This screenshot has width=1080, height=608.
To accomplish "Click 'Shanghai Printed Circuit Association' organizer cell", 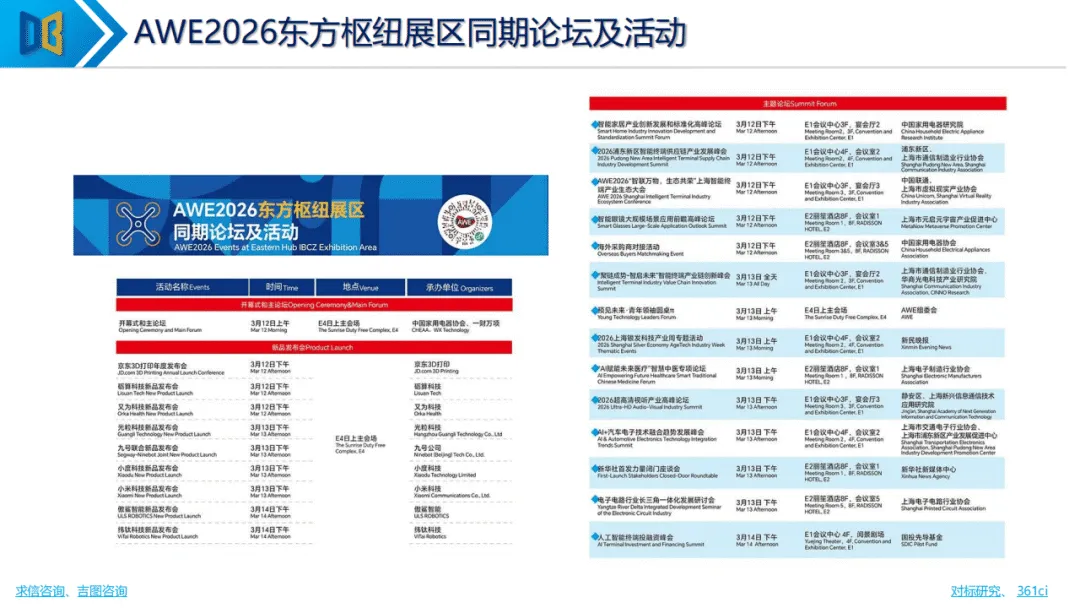I will (x=944, y=505).
